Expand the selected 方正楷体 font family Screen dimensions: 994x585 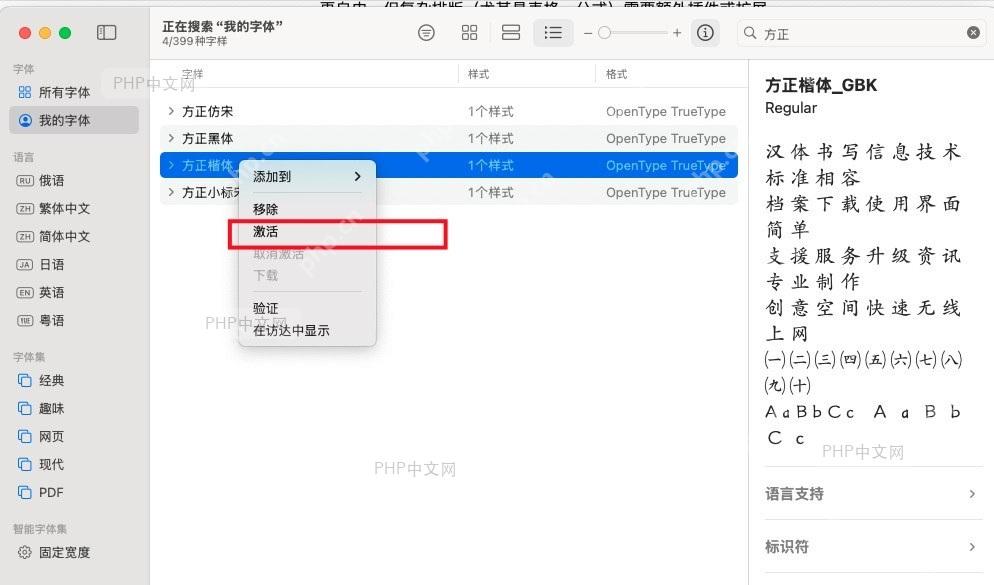[171, 165]
